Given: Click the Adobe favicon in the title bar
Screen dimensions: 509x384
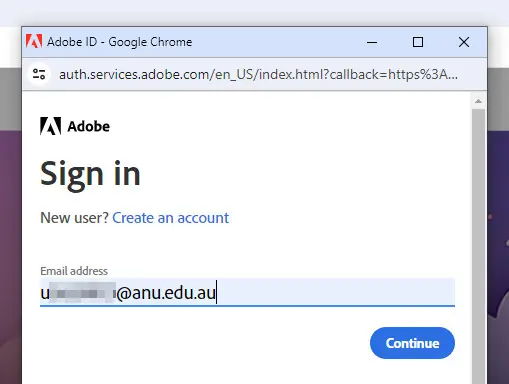Looking at the screenshot, I should click(x=34, y=42).
